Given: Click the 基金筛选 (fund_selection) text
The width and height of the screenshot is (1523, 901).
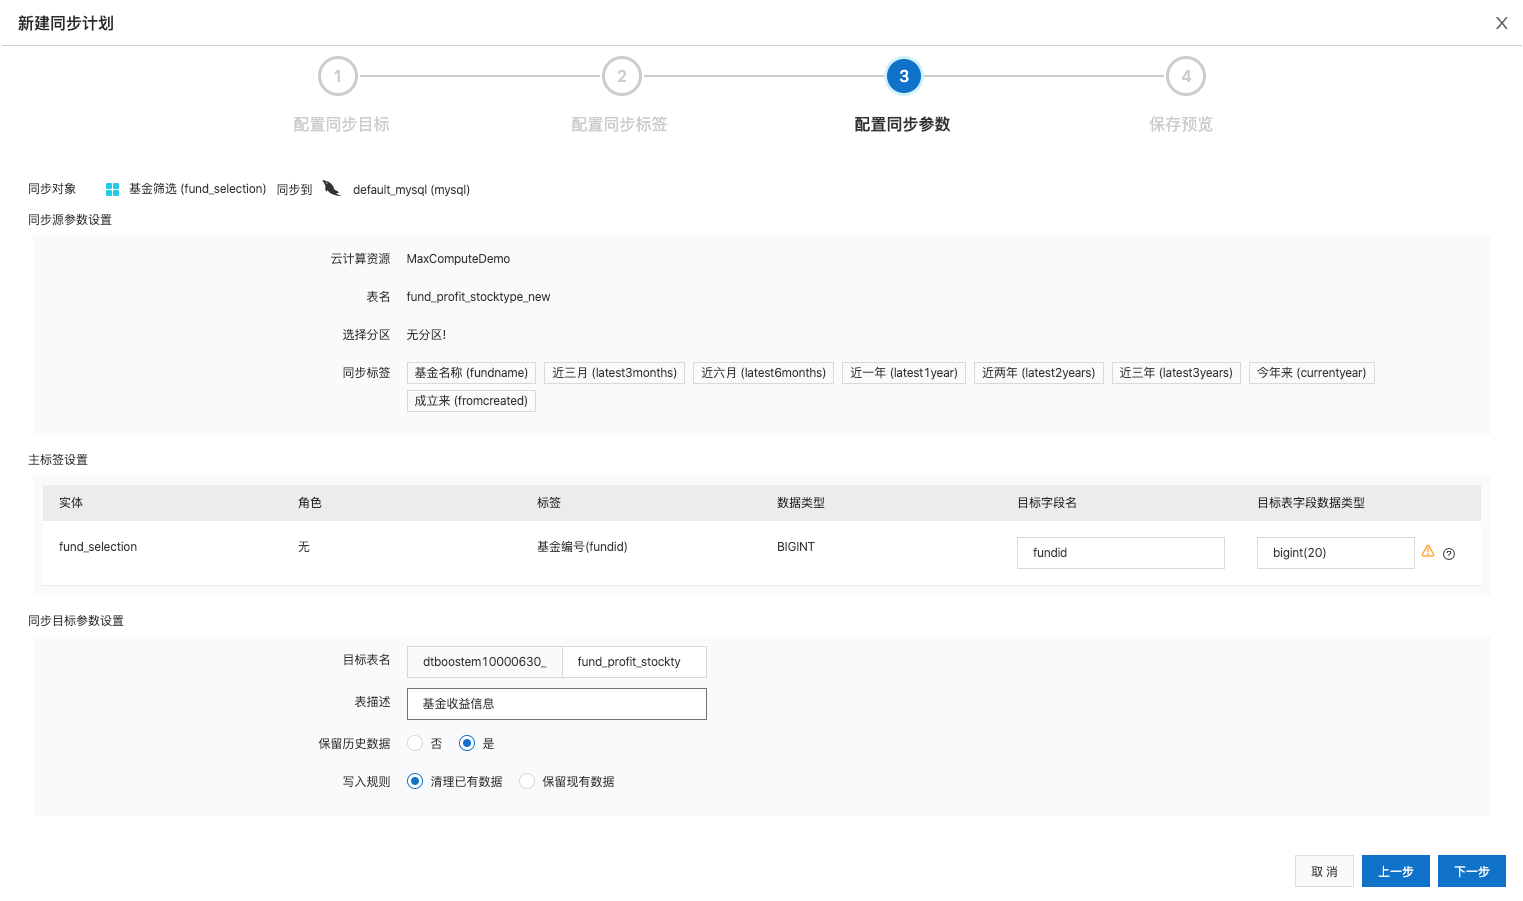Looking at the screenshot, I should 197,189.
